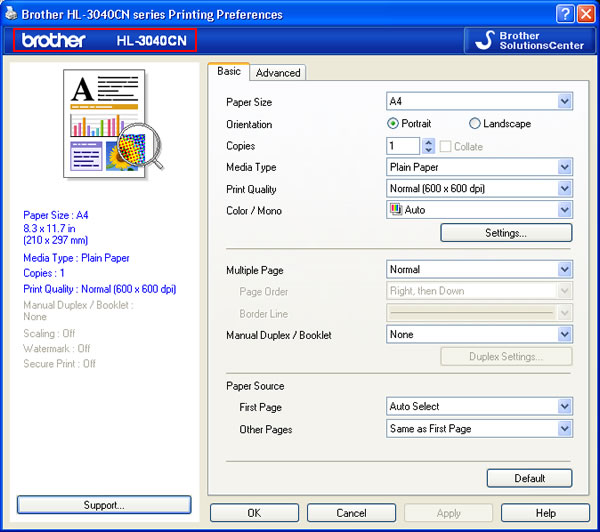Open the Other Pages paper source dropdown
This screenshot has height=532, width=600.
click(x=479, y=428)
